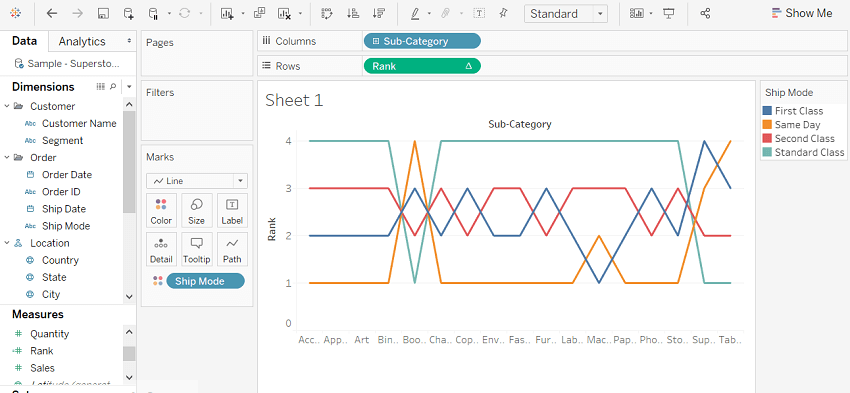Collapse the Customer folder
The width and height of the screenshot is (850, 393).
(x=7, y=106)
